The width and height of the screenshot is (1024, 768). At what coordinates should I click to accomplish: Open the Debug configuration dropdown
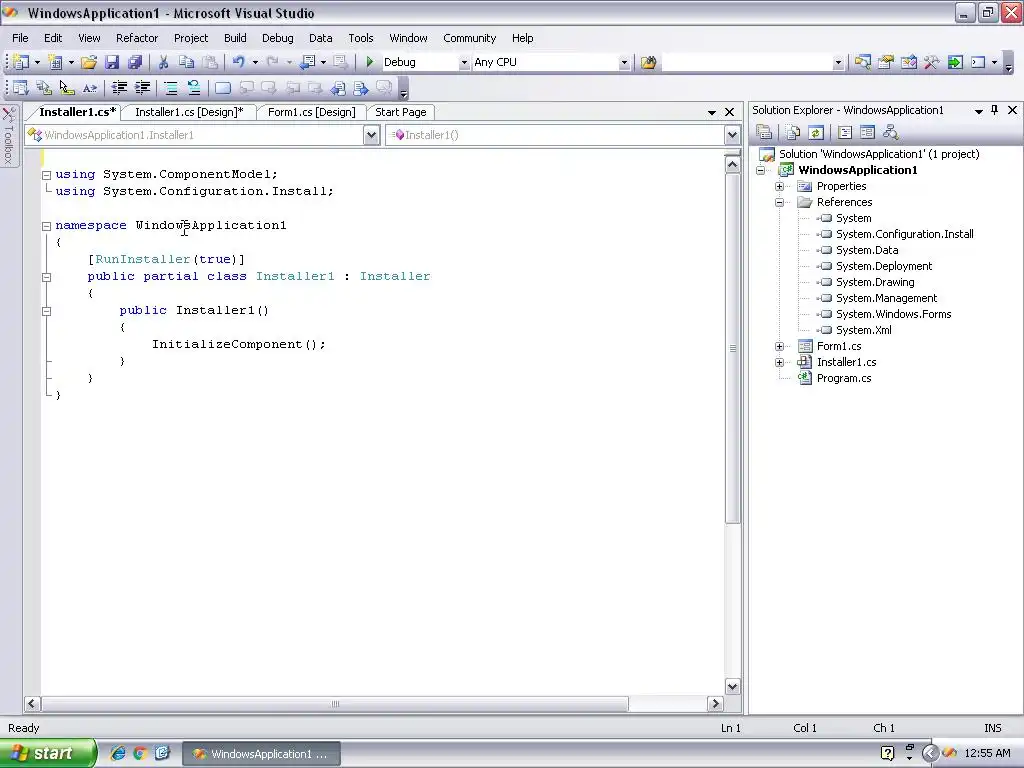(x=464, y=63)
